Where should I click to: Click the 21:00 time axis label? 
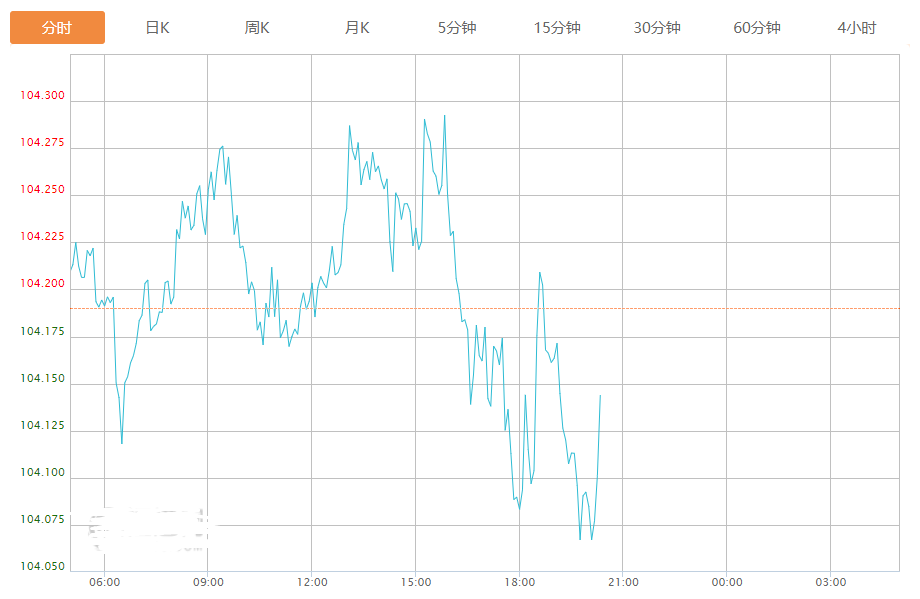click(623, 582)
